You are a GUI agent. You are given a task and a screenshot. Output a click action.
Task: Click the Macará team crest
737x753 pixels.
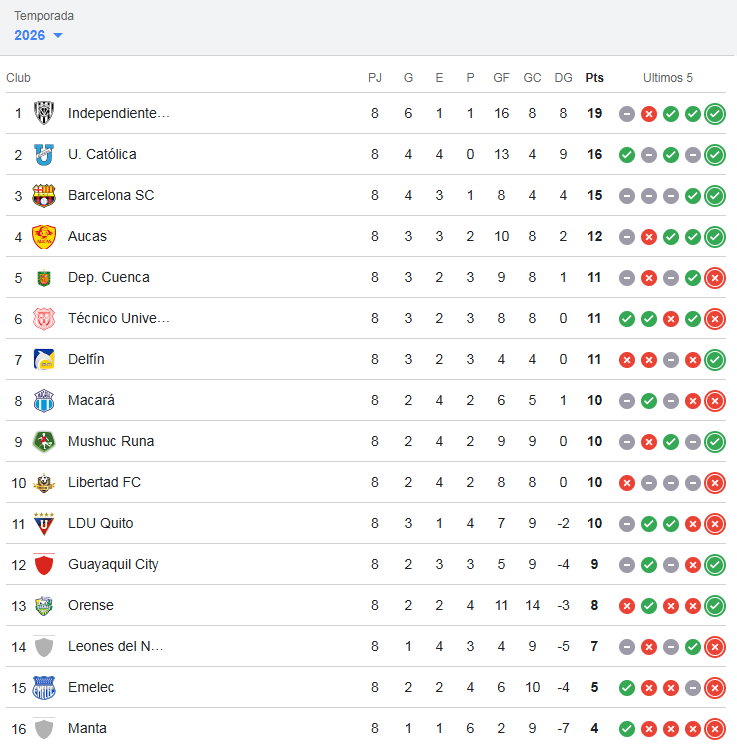pos(44,400)
